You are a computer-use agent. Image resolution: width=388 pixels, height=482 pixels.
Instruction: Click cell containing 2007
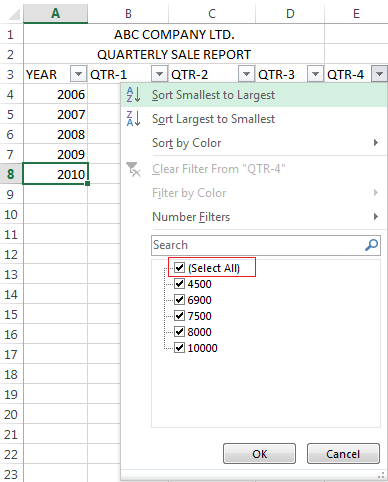pos(56,114)
